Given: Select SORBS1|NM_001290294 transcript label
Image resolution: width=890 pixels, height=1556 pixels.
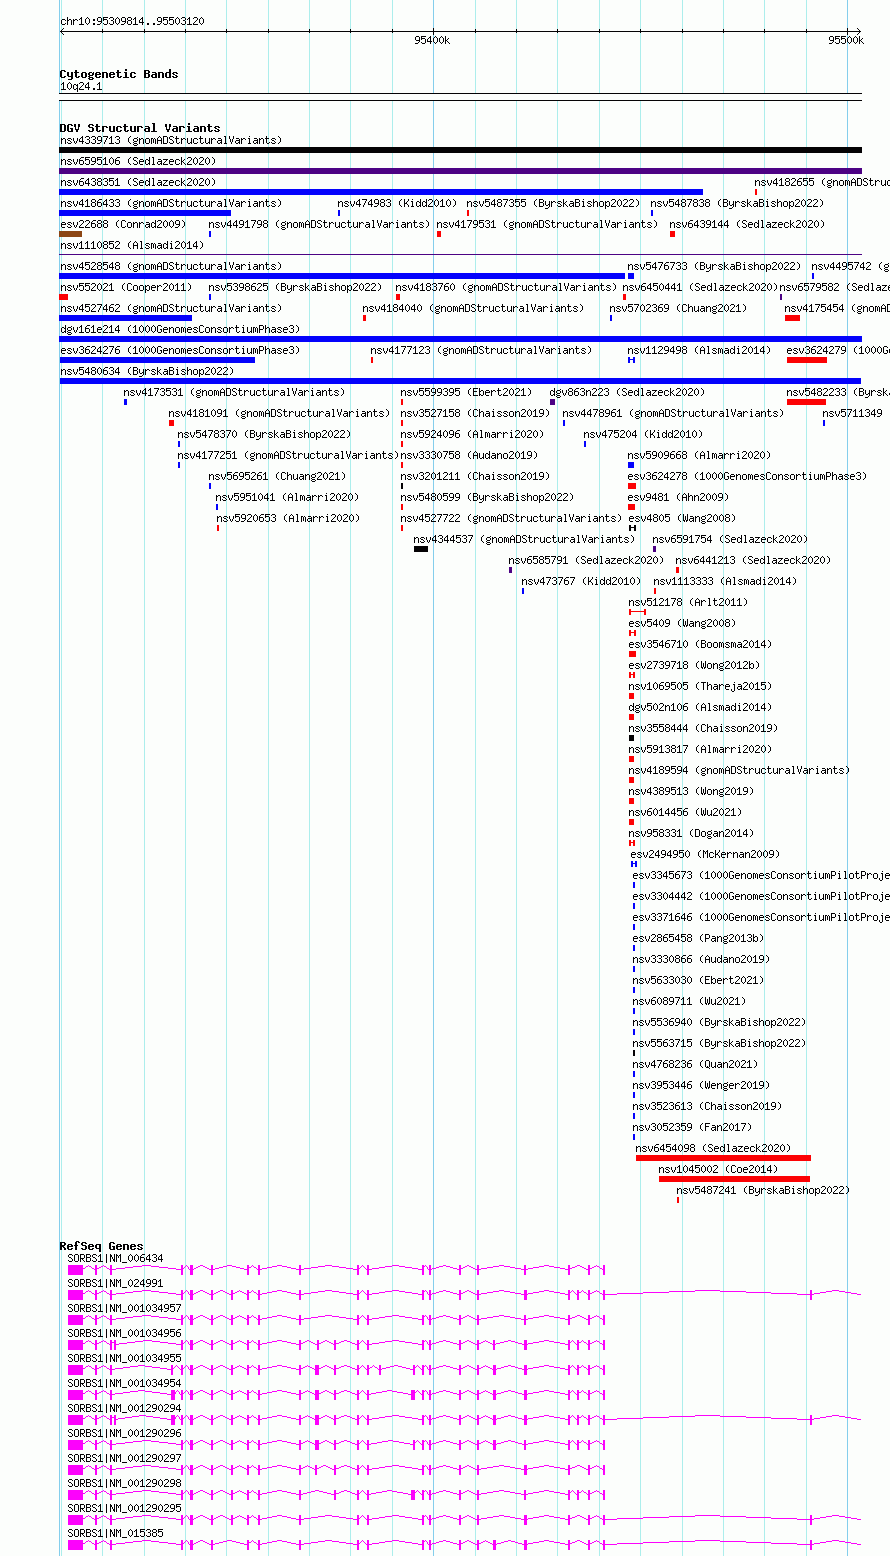Looking at the screenshot, I should click(125, 1408).
